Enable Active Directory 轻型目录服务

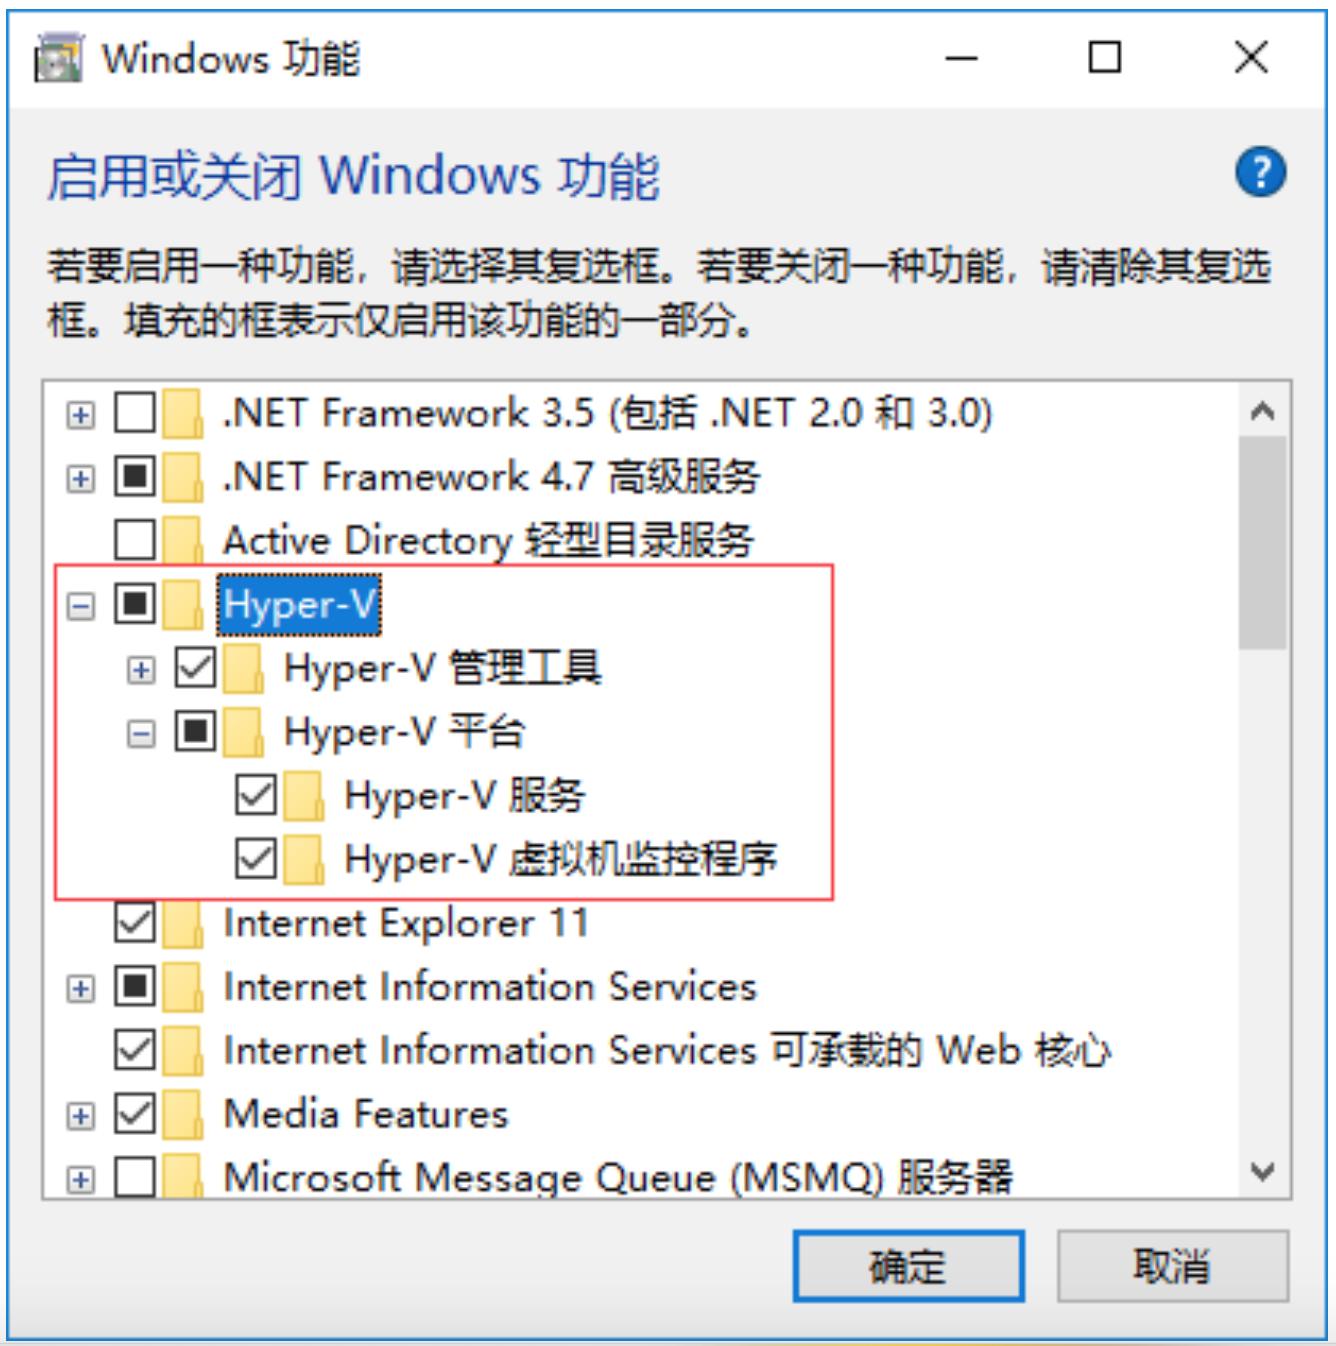point(135,540)
